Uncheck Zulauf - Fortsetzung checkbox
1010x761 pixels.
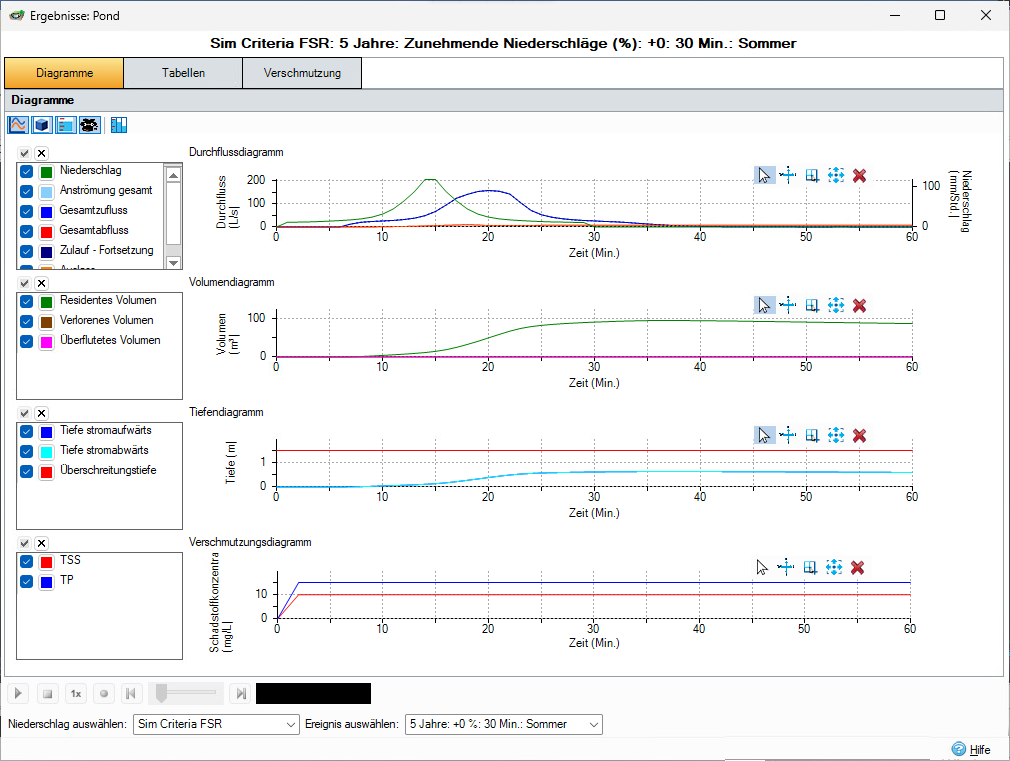(x=26, y=251)
